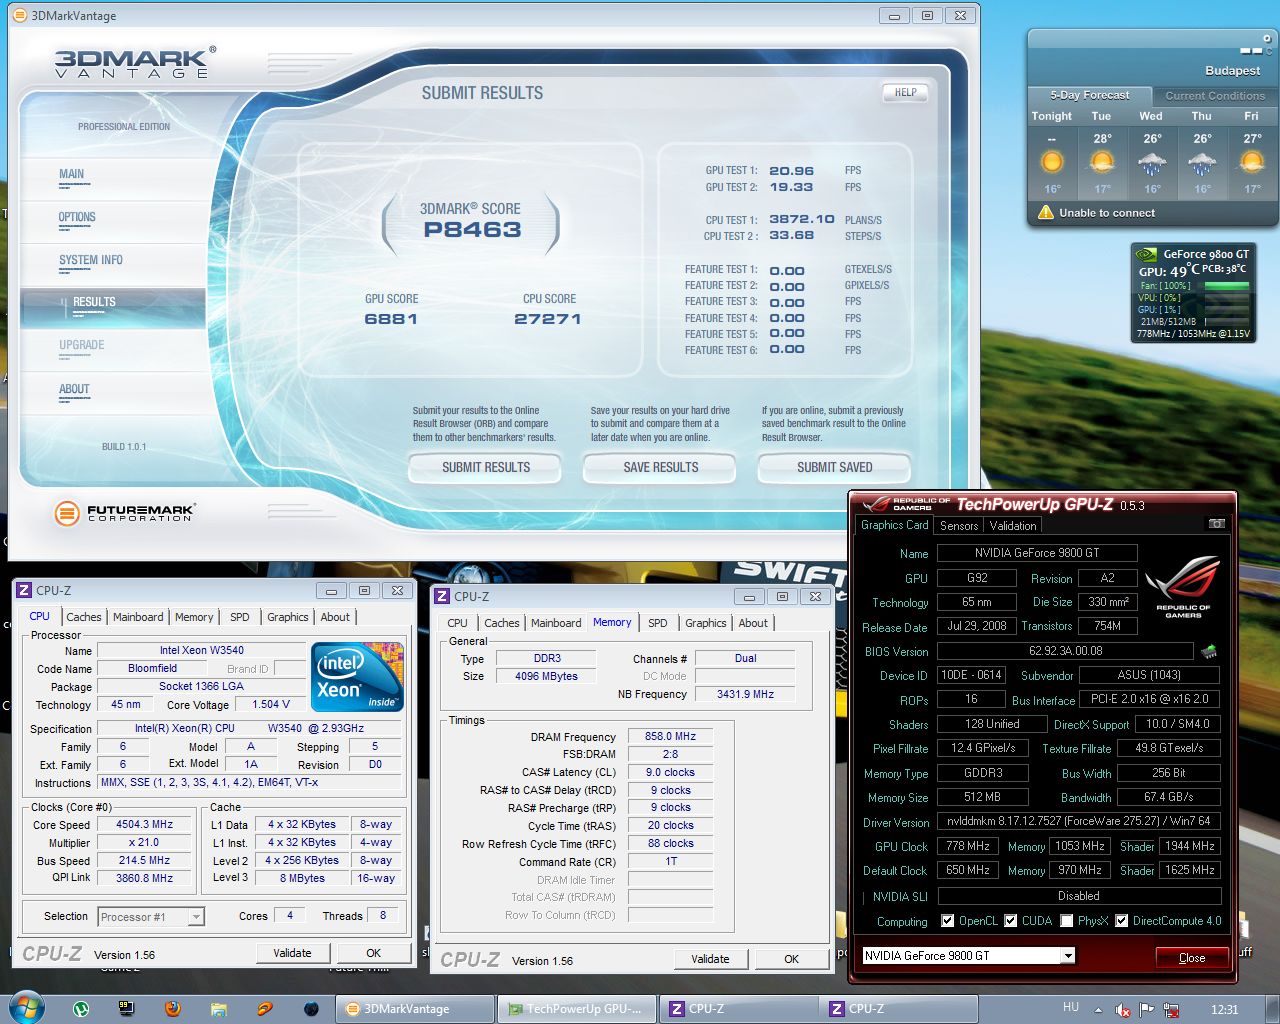This screenshot has height=1024, width=1280.
Task: Open Mainboard tab in left CPU-Z window
Action: coord(138,617)
